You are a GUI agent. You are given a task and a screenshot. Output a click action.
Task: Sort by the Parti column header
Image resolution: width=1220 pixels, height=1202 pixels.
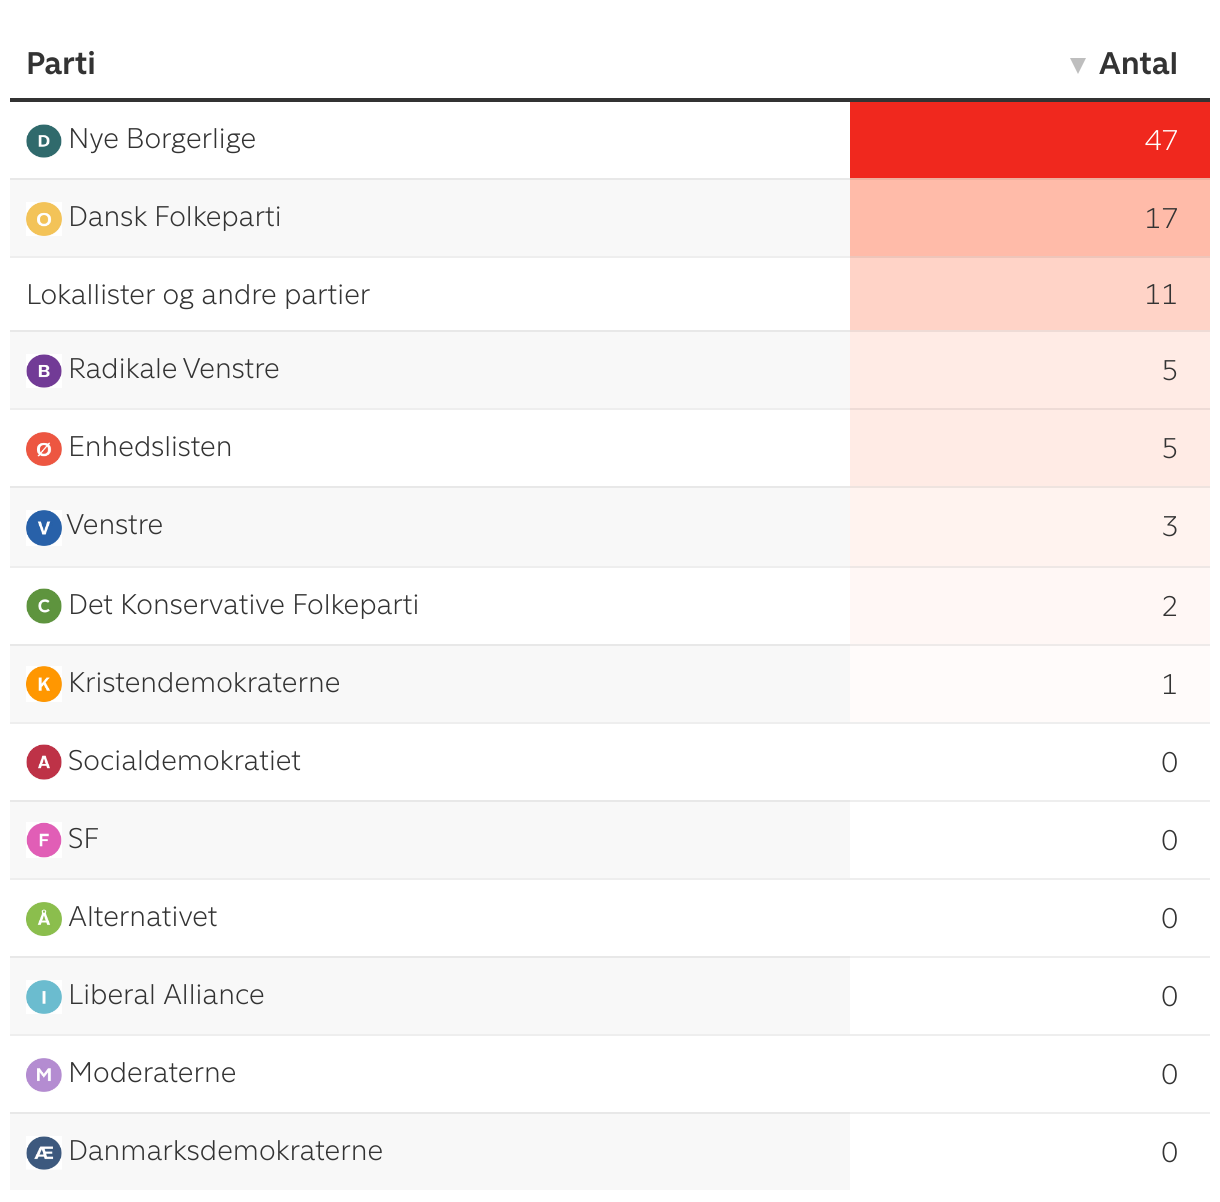61,64
